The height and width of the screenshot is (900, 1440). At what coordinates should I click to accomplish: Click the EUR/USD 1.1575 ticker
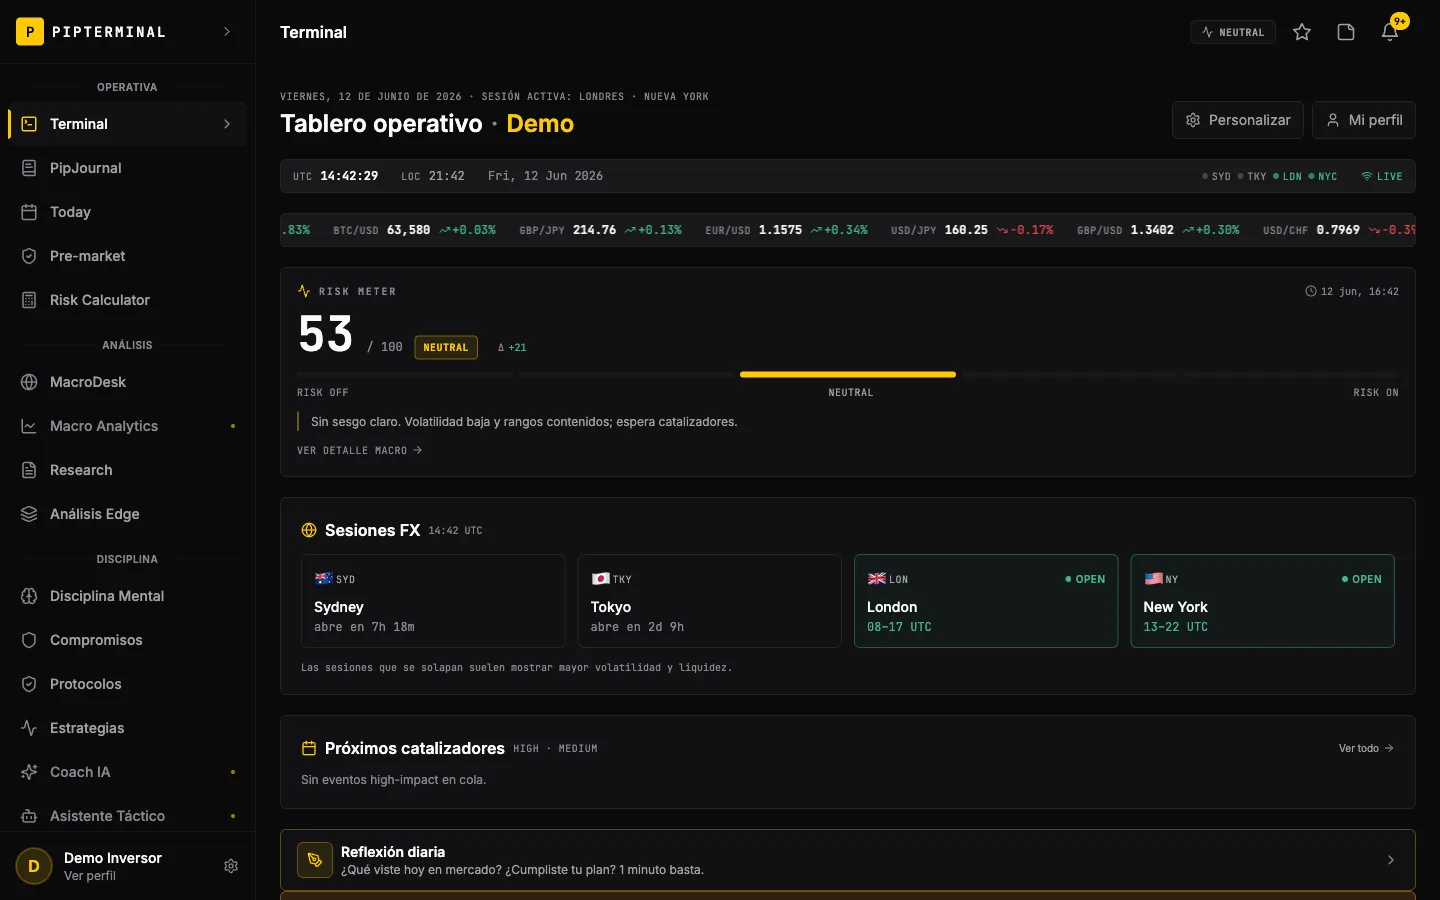tap(786, 230)
